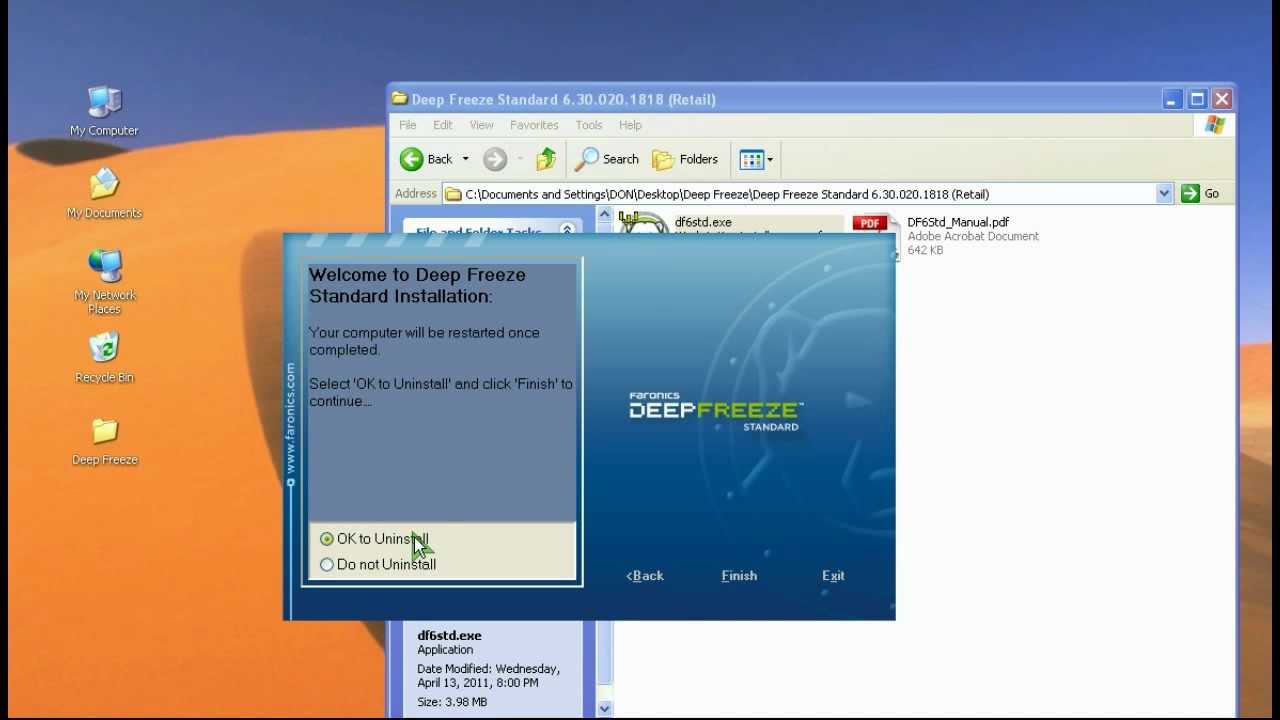Viewport: 1280px width, 720px height.
Task: Click the green Back navigation icon
Action: (413, 159)
